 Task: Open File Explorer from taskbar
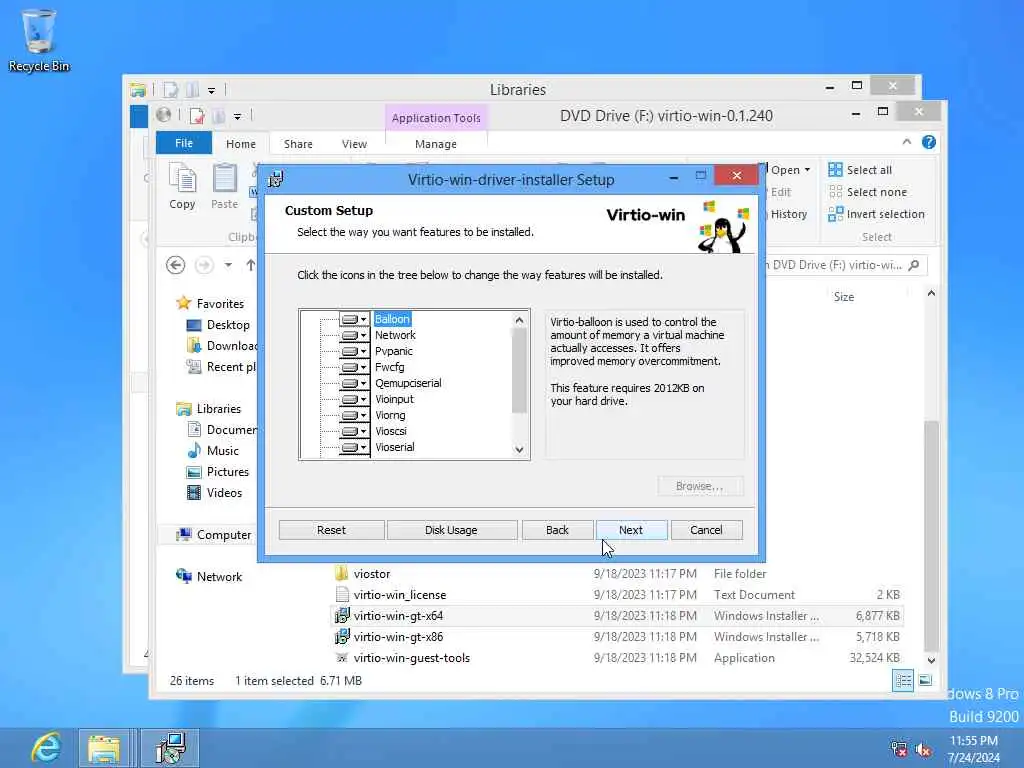(104, 748)
